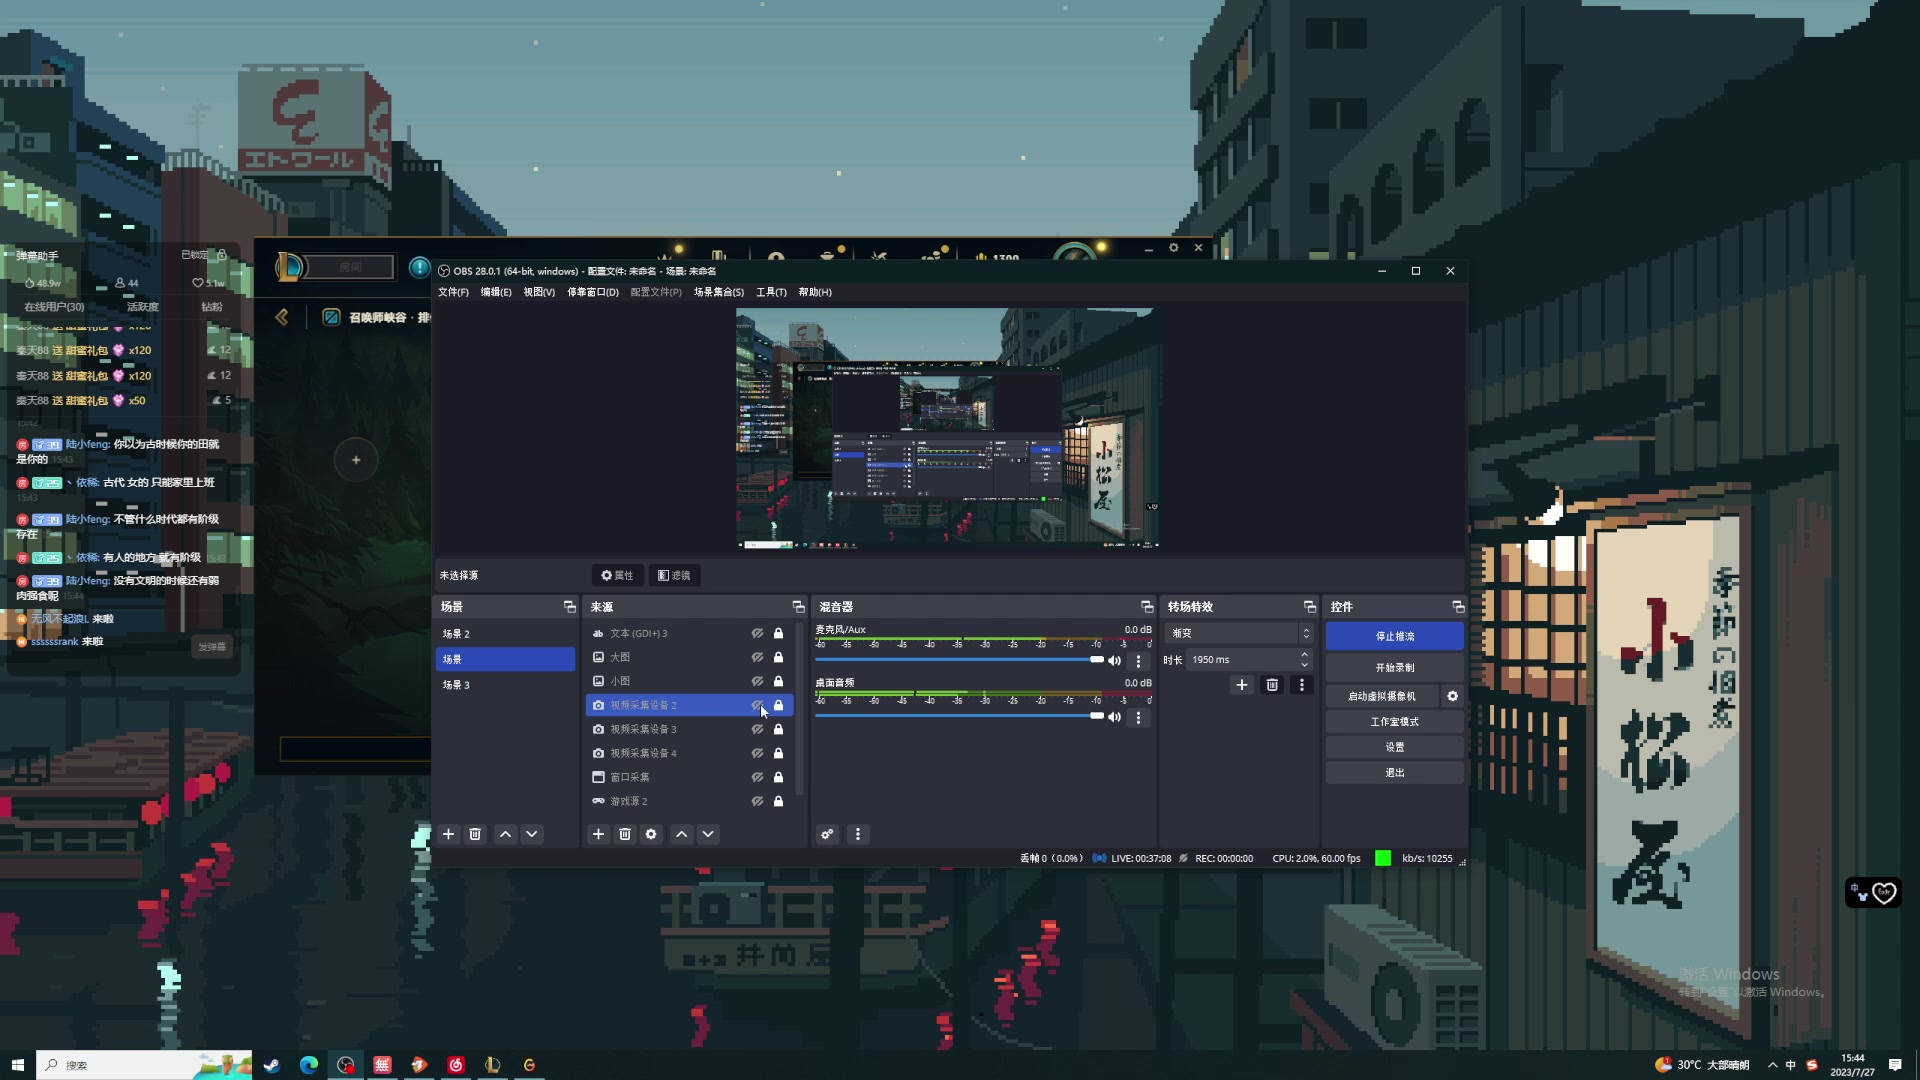
Task: Click the OBS preview canvas
Action: pyautogui.click(x=948, y=428)
